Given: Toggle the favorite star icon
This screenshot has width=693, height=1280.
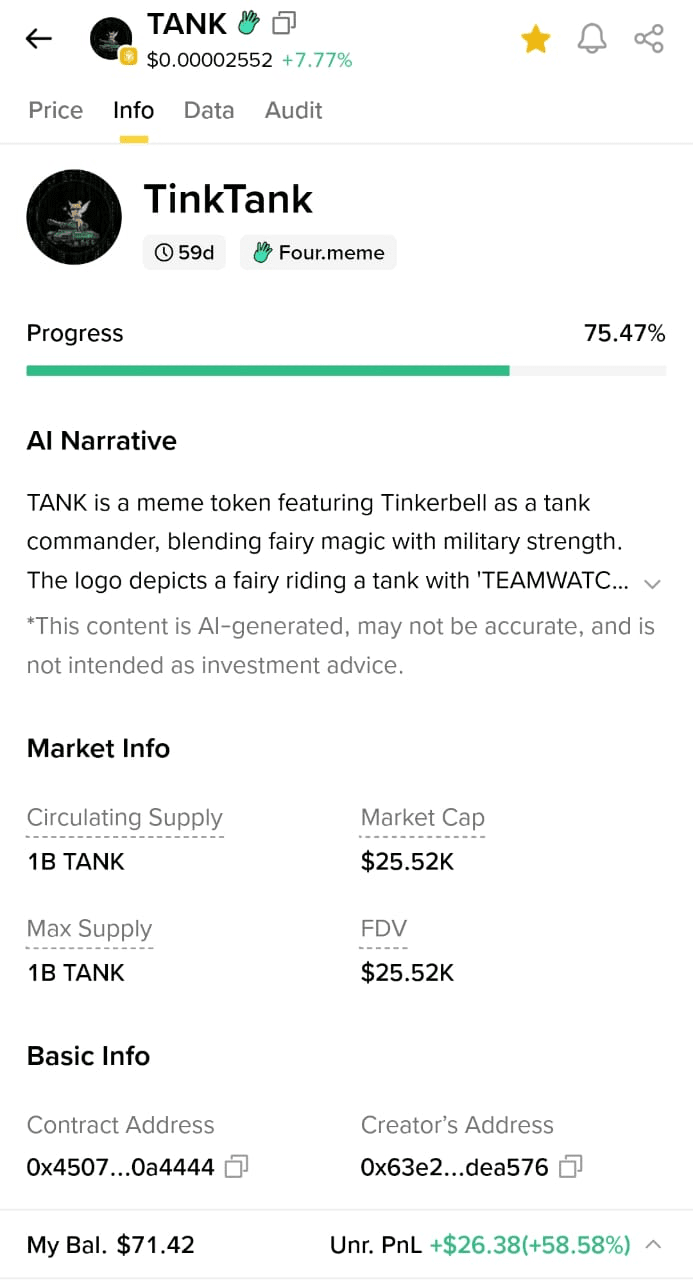Looking at the screenshot, I should (536, 39).
